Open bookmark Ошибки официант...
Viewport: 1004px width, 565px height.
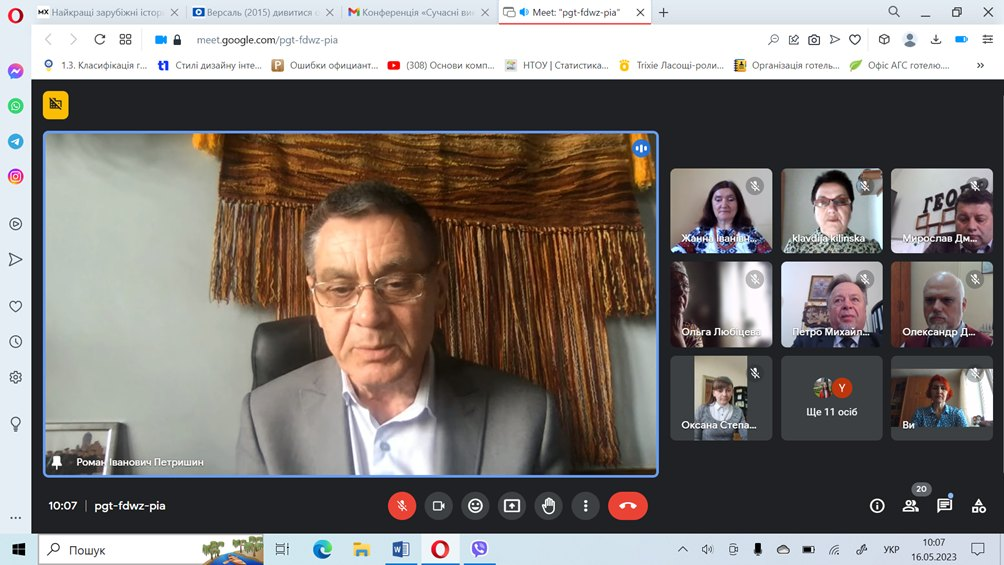[x=325, y=65]
